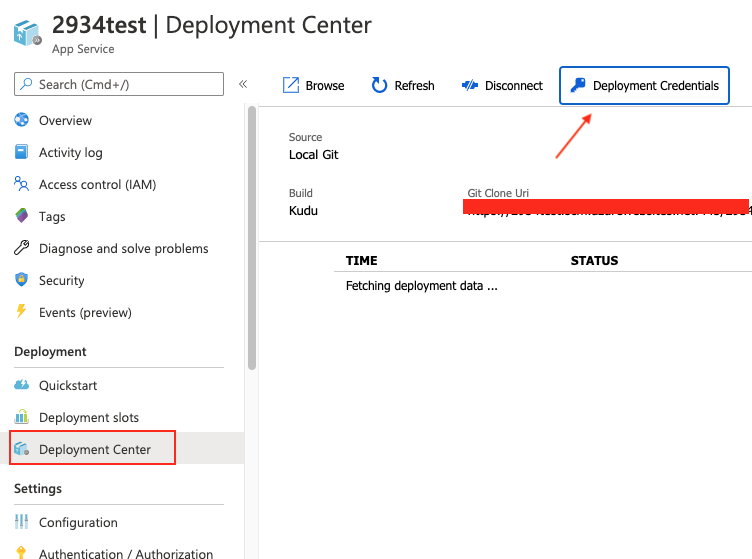This screenshot has height=559, width=752.
Task: Click the Deployment Credentials key icon
Action: (578, 85)
